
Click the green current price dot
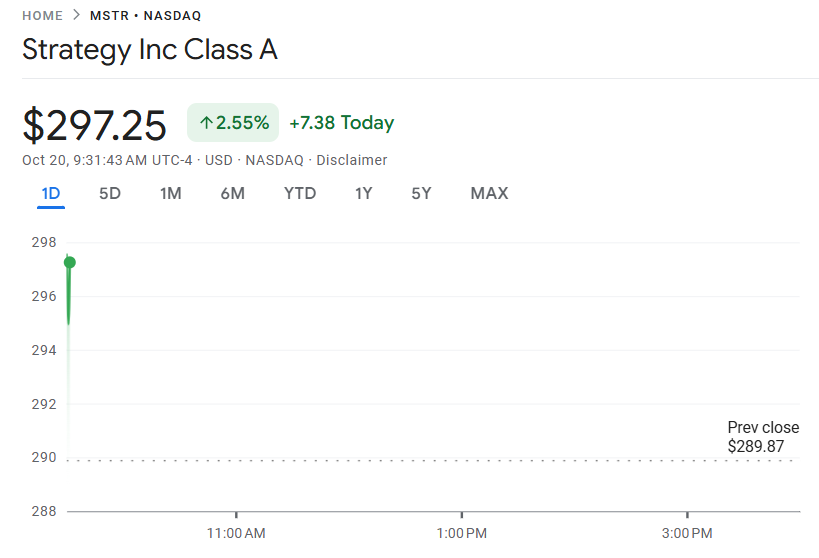click(x=69, y=262)
